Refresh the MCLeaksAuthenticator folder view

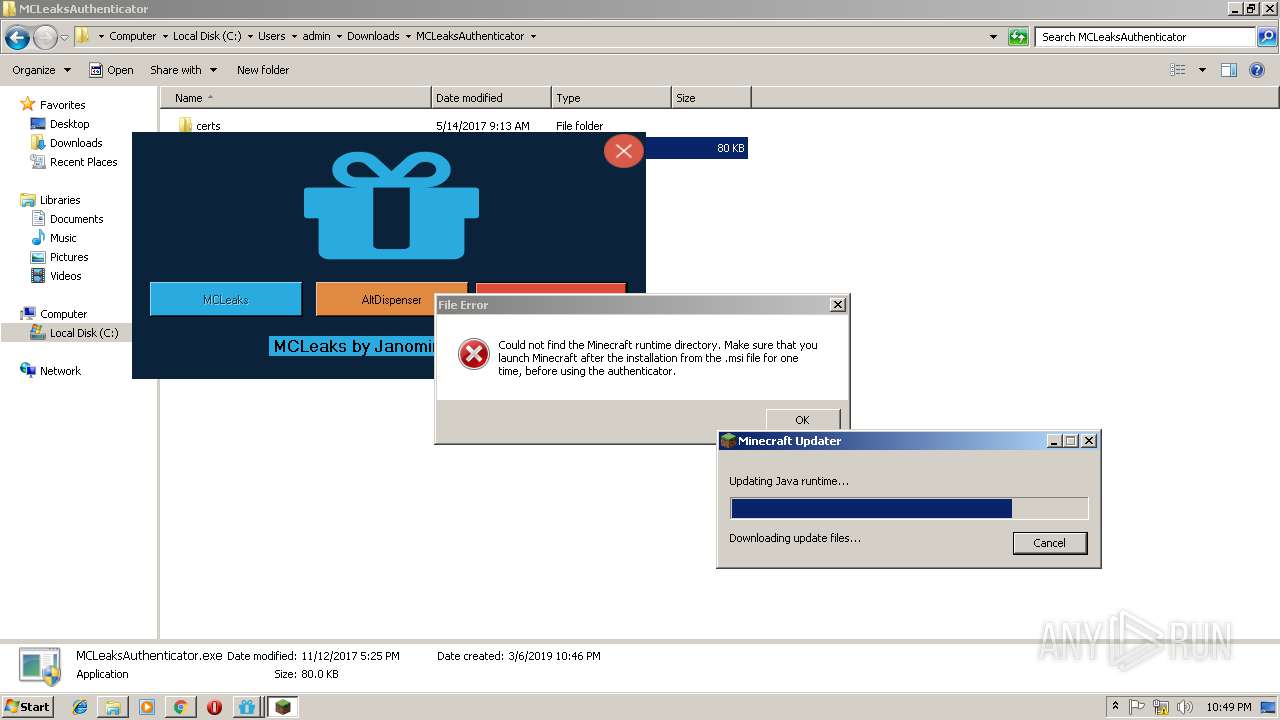click(1018, 37)
